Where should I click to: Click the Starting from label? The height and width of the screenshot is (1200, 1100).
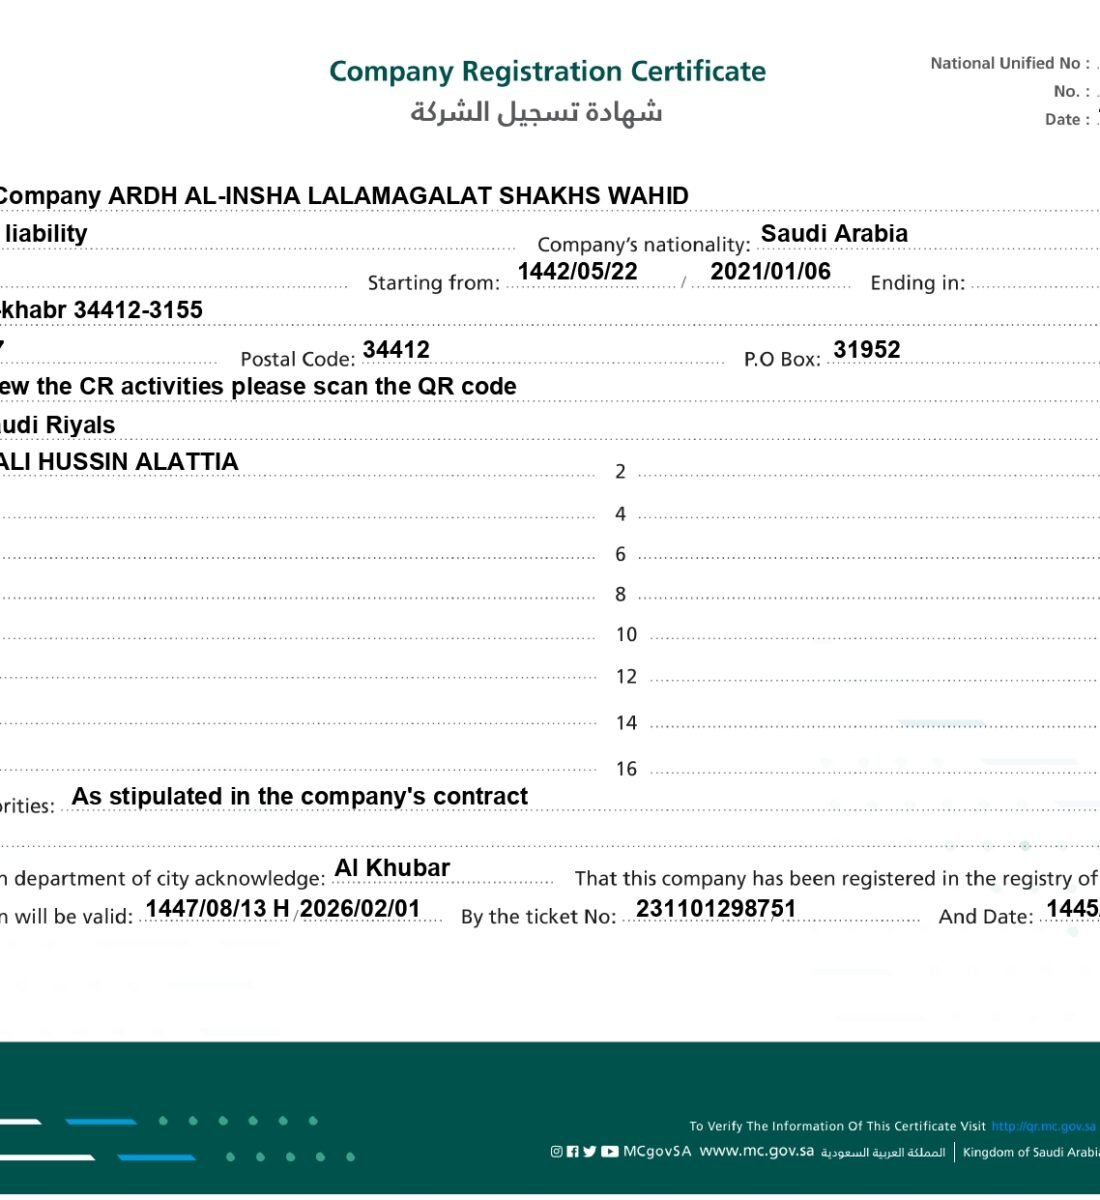[433, 283]
